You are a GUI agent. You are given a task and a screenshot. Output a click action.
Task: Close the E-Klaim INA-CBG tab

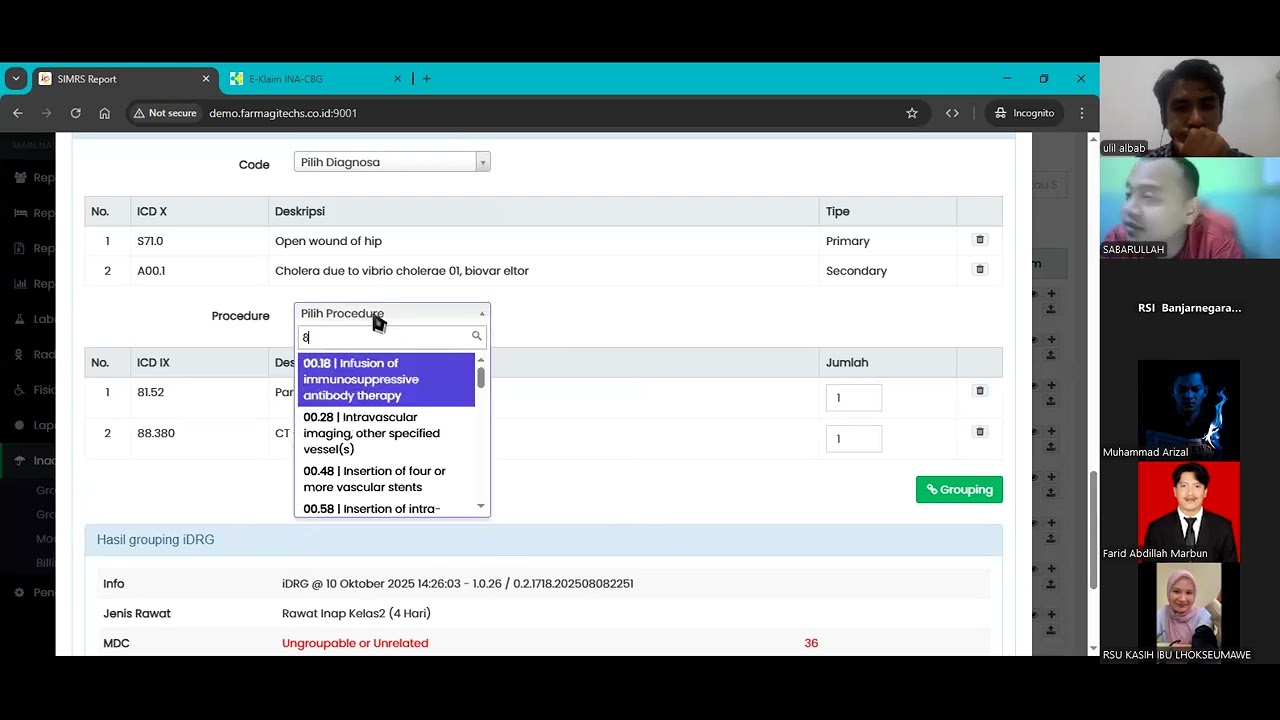click(397, 79)
